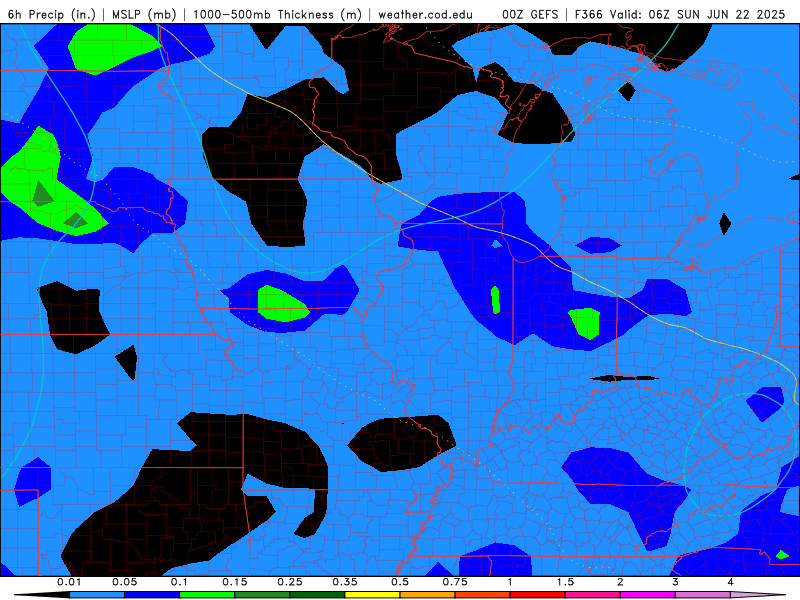Click the 0.5 legend value
Screen dimensions: 800x600
click(x=400, y=582)
